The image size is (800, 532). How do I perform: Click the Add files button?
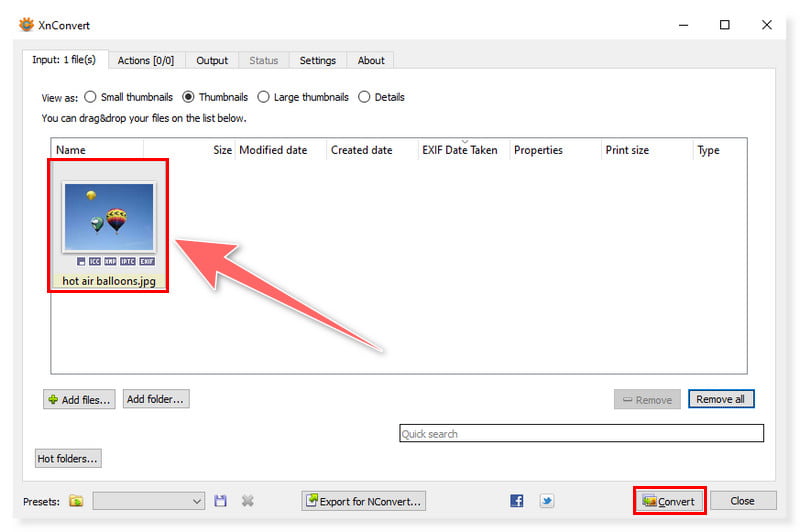click(79, 399)
